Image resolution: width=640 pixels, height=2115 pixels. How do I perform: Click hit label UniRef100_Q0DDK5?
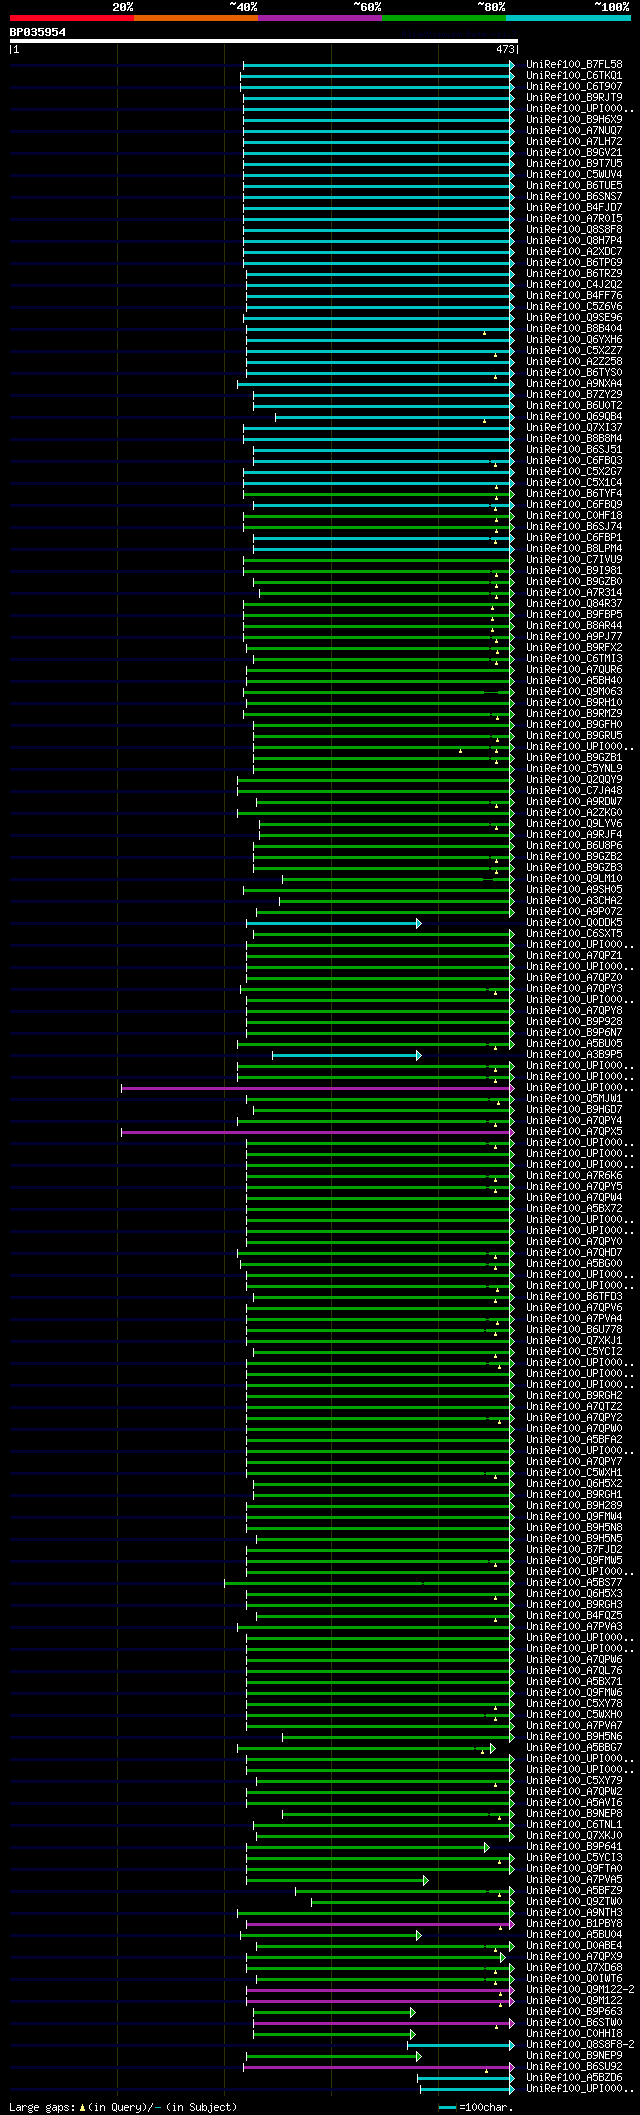(574, 922)
